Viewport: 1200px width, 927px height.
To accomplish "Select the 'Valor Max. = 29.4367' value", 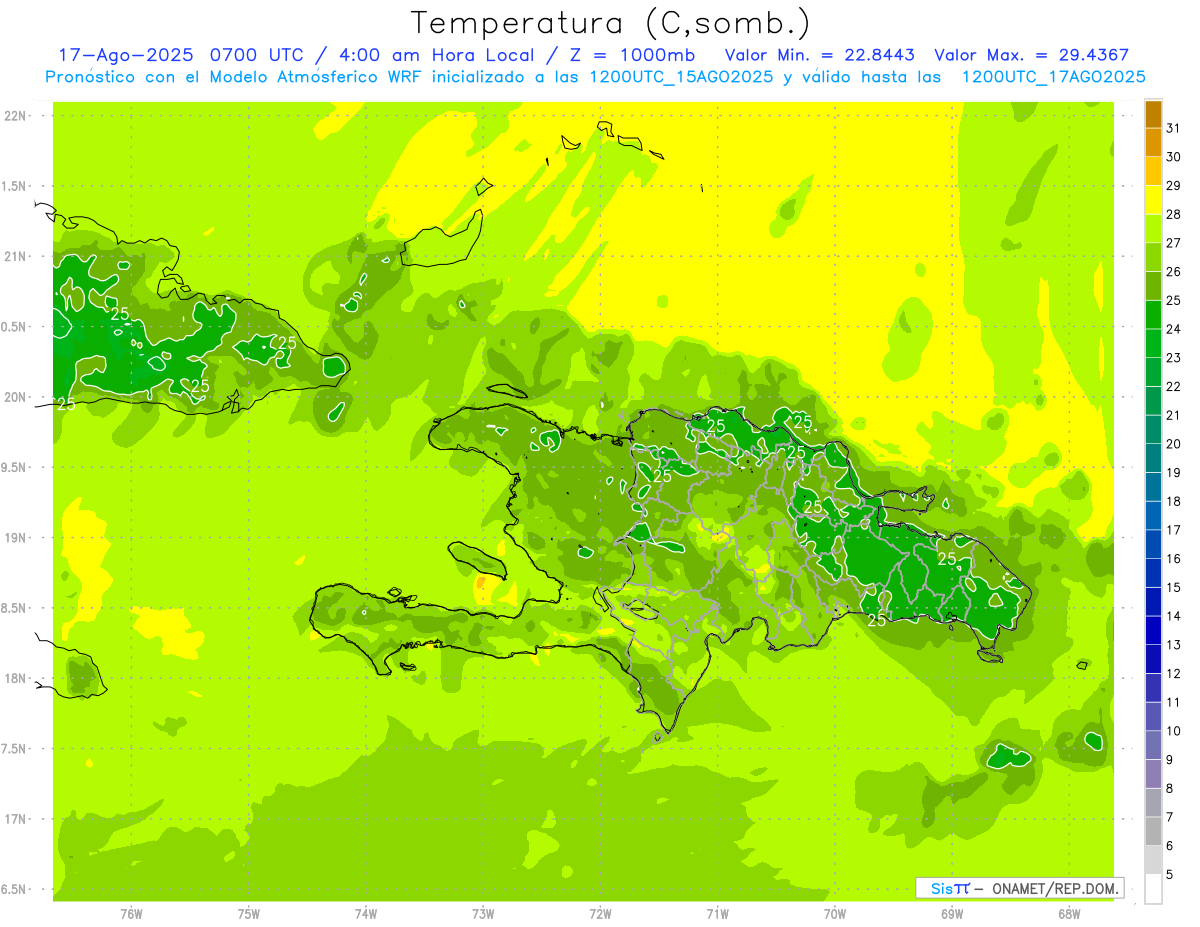I will pos(1031,55).
